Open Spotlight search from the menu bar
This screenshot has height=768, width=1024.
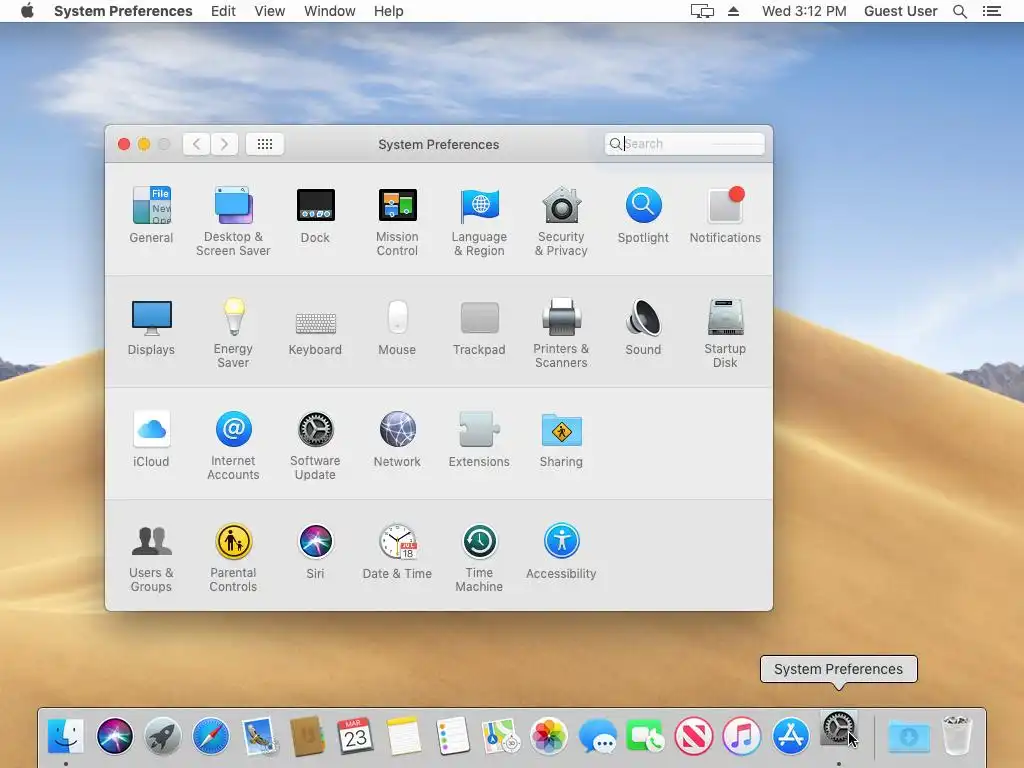coord(960,11)
